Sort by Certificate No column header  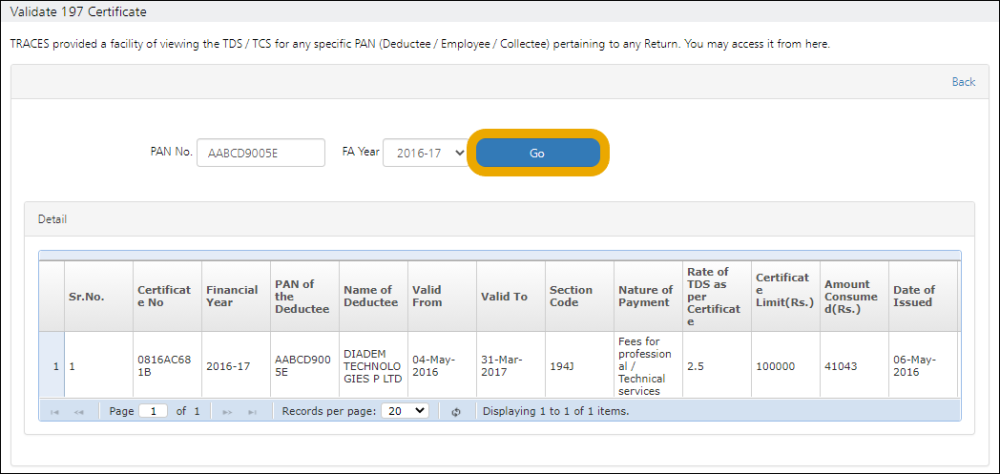pyautogui.click(x=164, y=296)
